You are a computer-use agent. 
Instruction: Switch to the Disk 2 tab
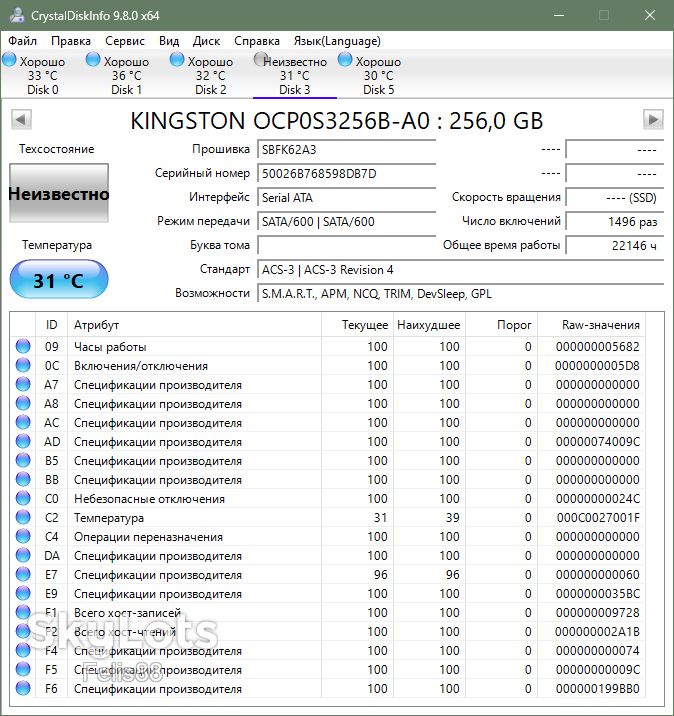211,75
